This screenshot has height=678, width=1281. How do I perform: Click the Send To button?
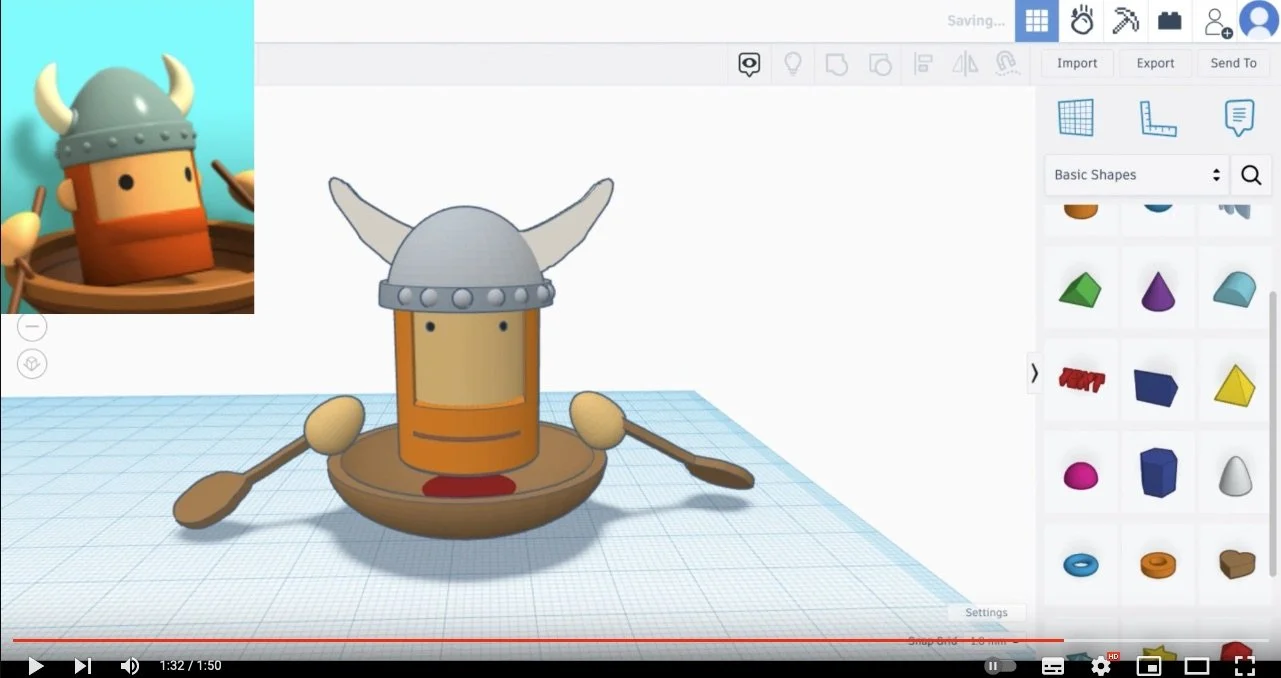pyautogui.click(x=1233, y=63)
